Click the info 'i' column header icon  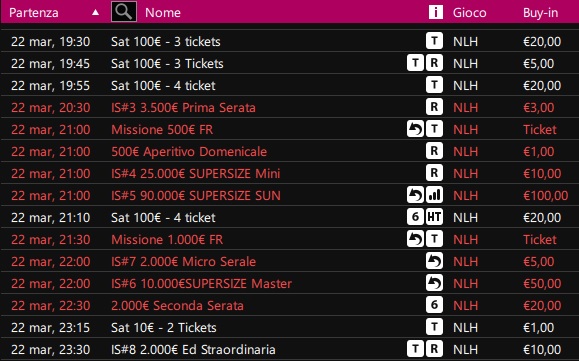point(435,12)
